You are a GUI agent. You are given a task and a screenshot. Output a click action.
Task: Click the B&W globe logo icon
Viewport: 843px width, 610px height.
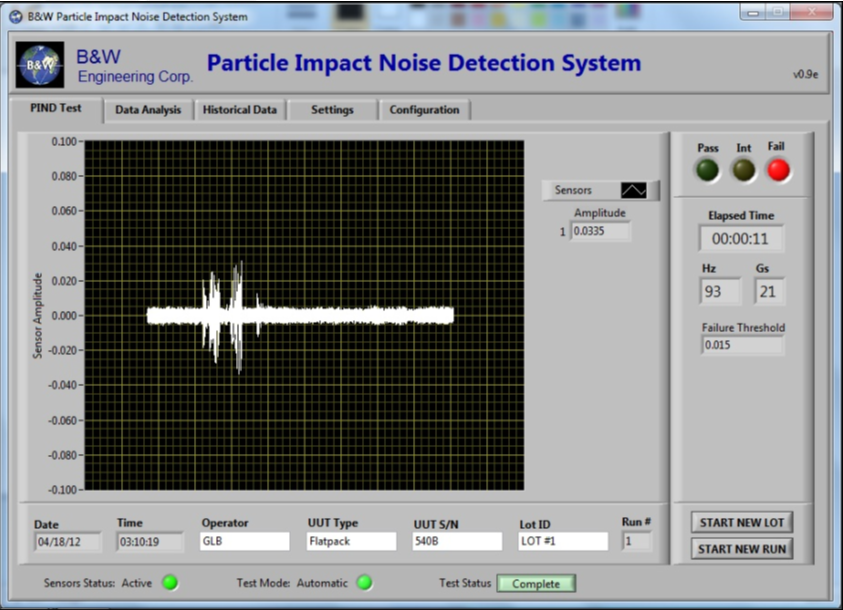point(40,64)
